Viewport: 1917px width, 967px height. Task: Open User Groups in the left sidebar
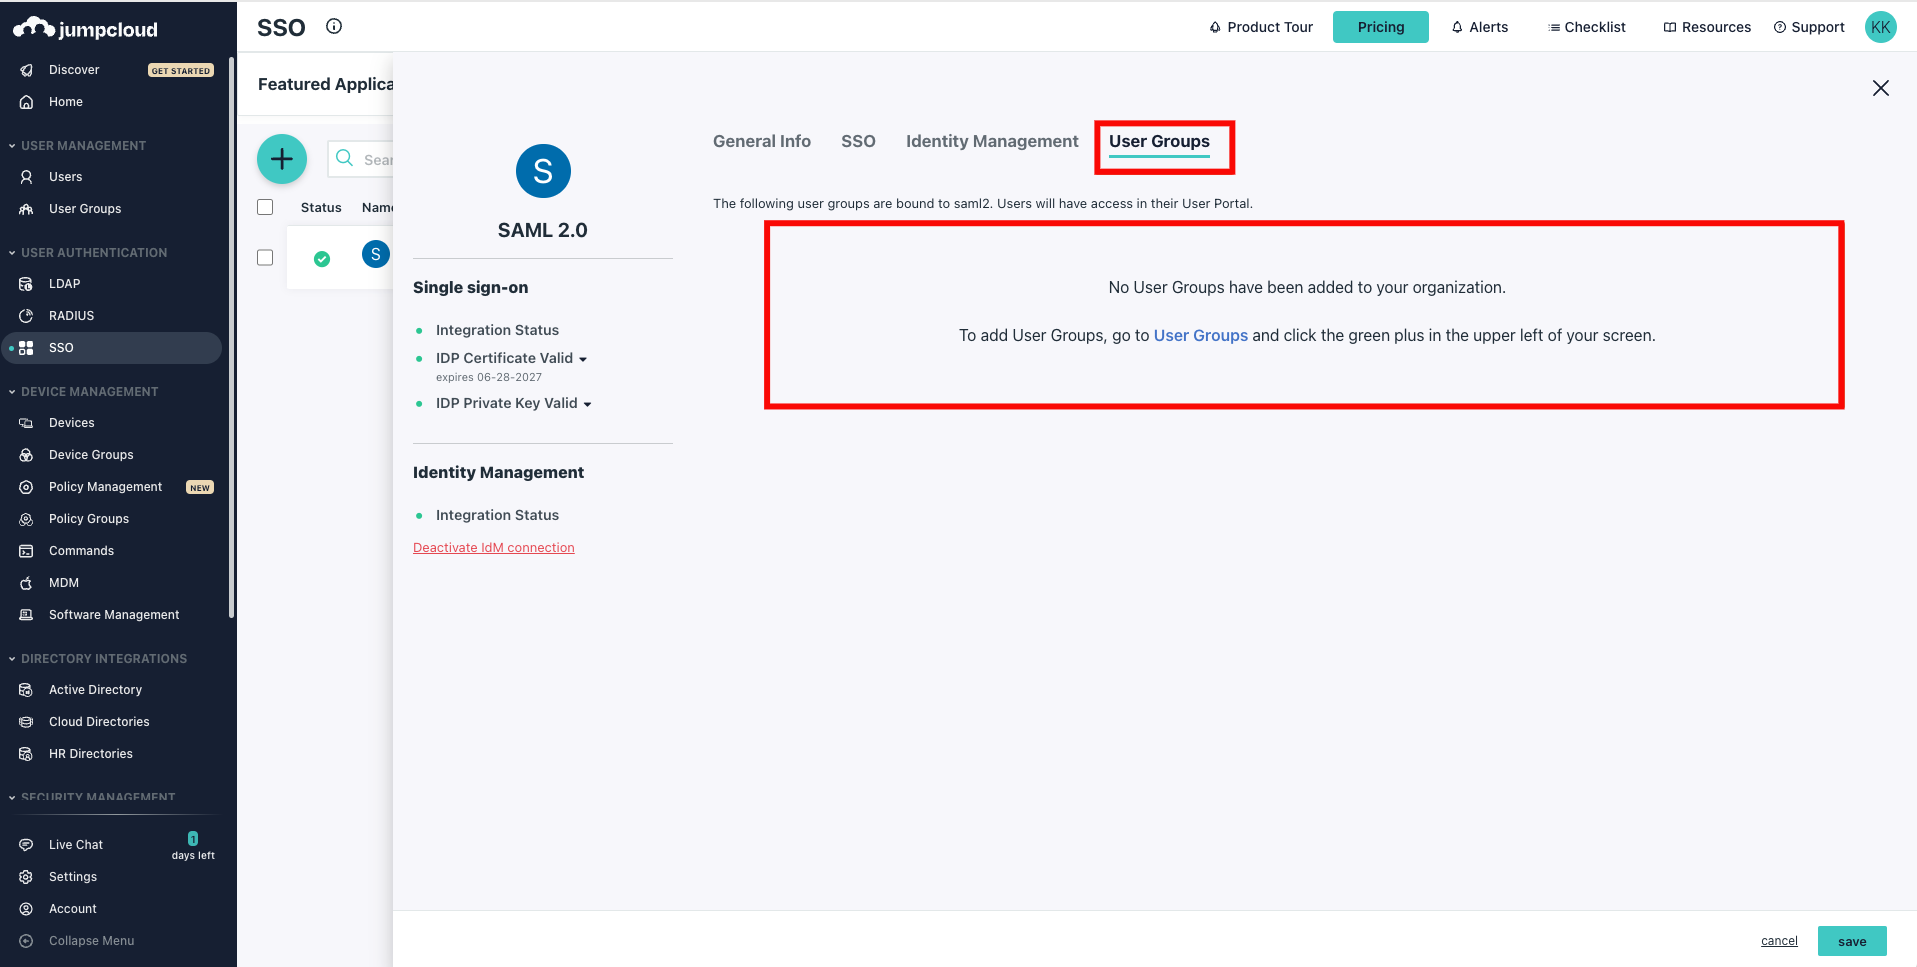(85, 209)
